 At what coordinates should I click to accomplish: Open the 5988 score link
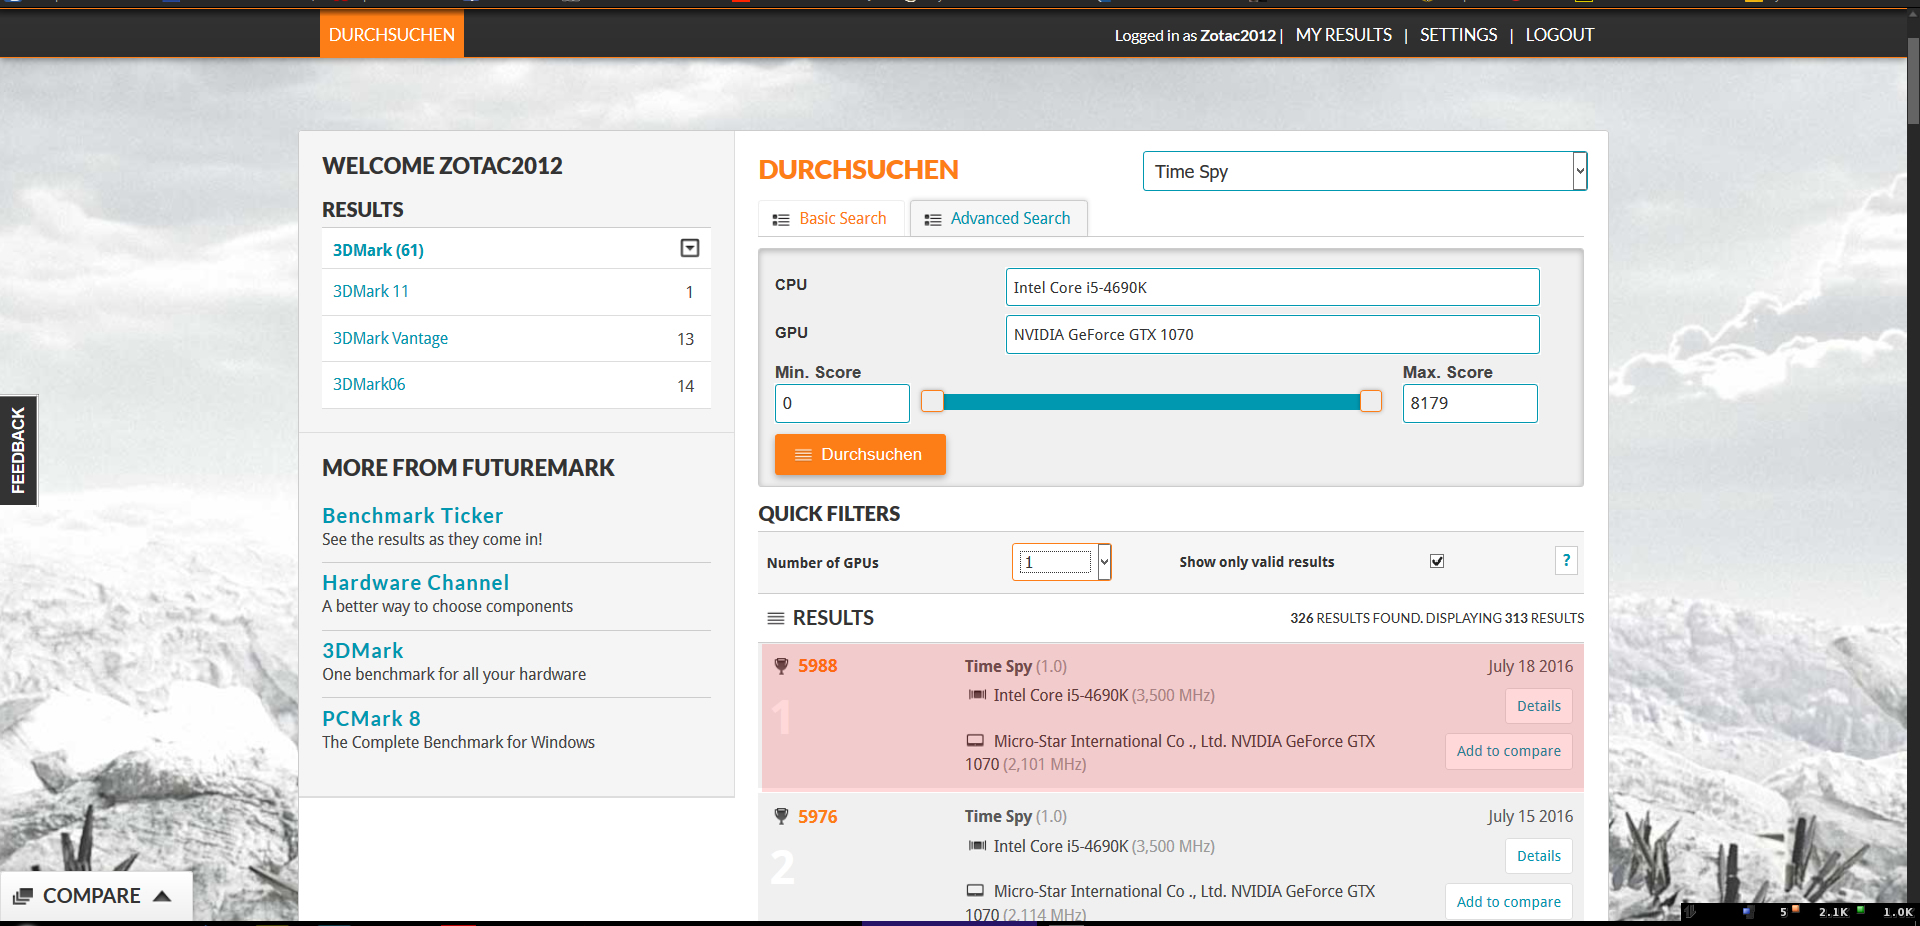tap(817, 666)
